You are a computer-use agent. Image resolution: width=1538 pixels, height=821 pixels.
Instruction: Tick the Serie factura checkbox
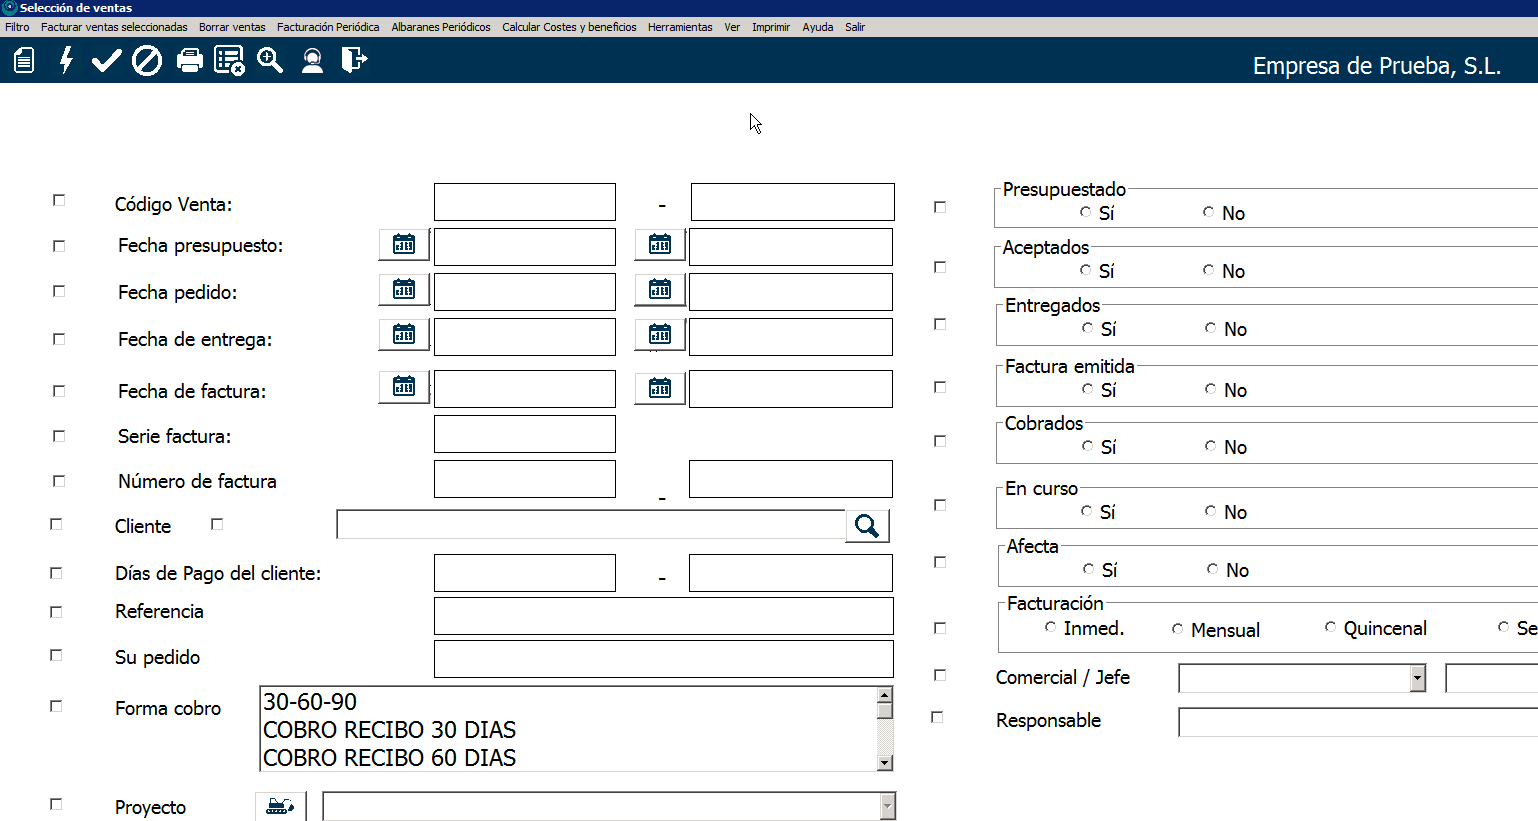59,436
